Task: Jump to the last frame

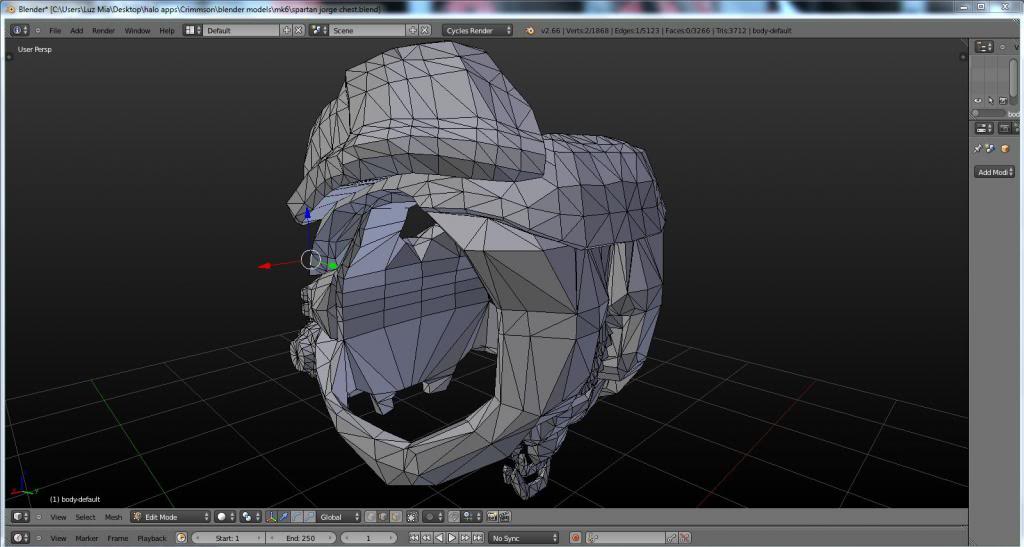Action: pyautogui.click(x=477, y=539)
